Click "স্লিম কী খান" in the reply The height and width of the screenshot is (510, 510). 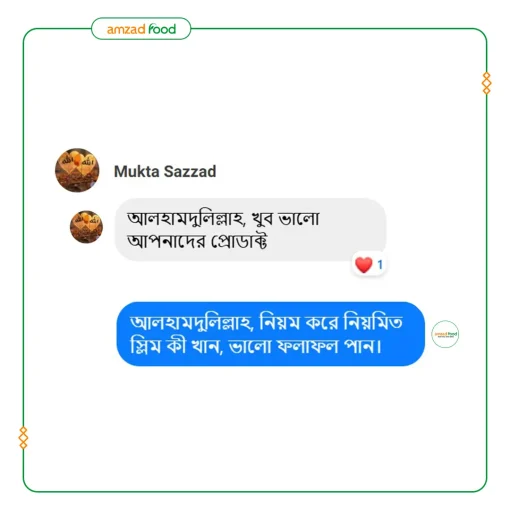pos(174,346)
